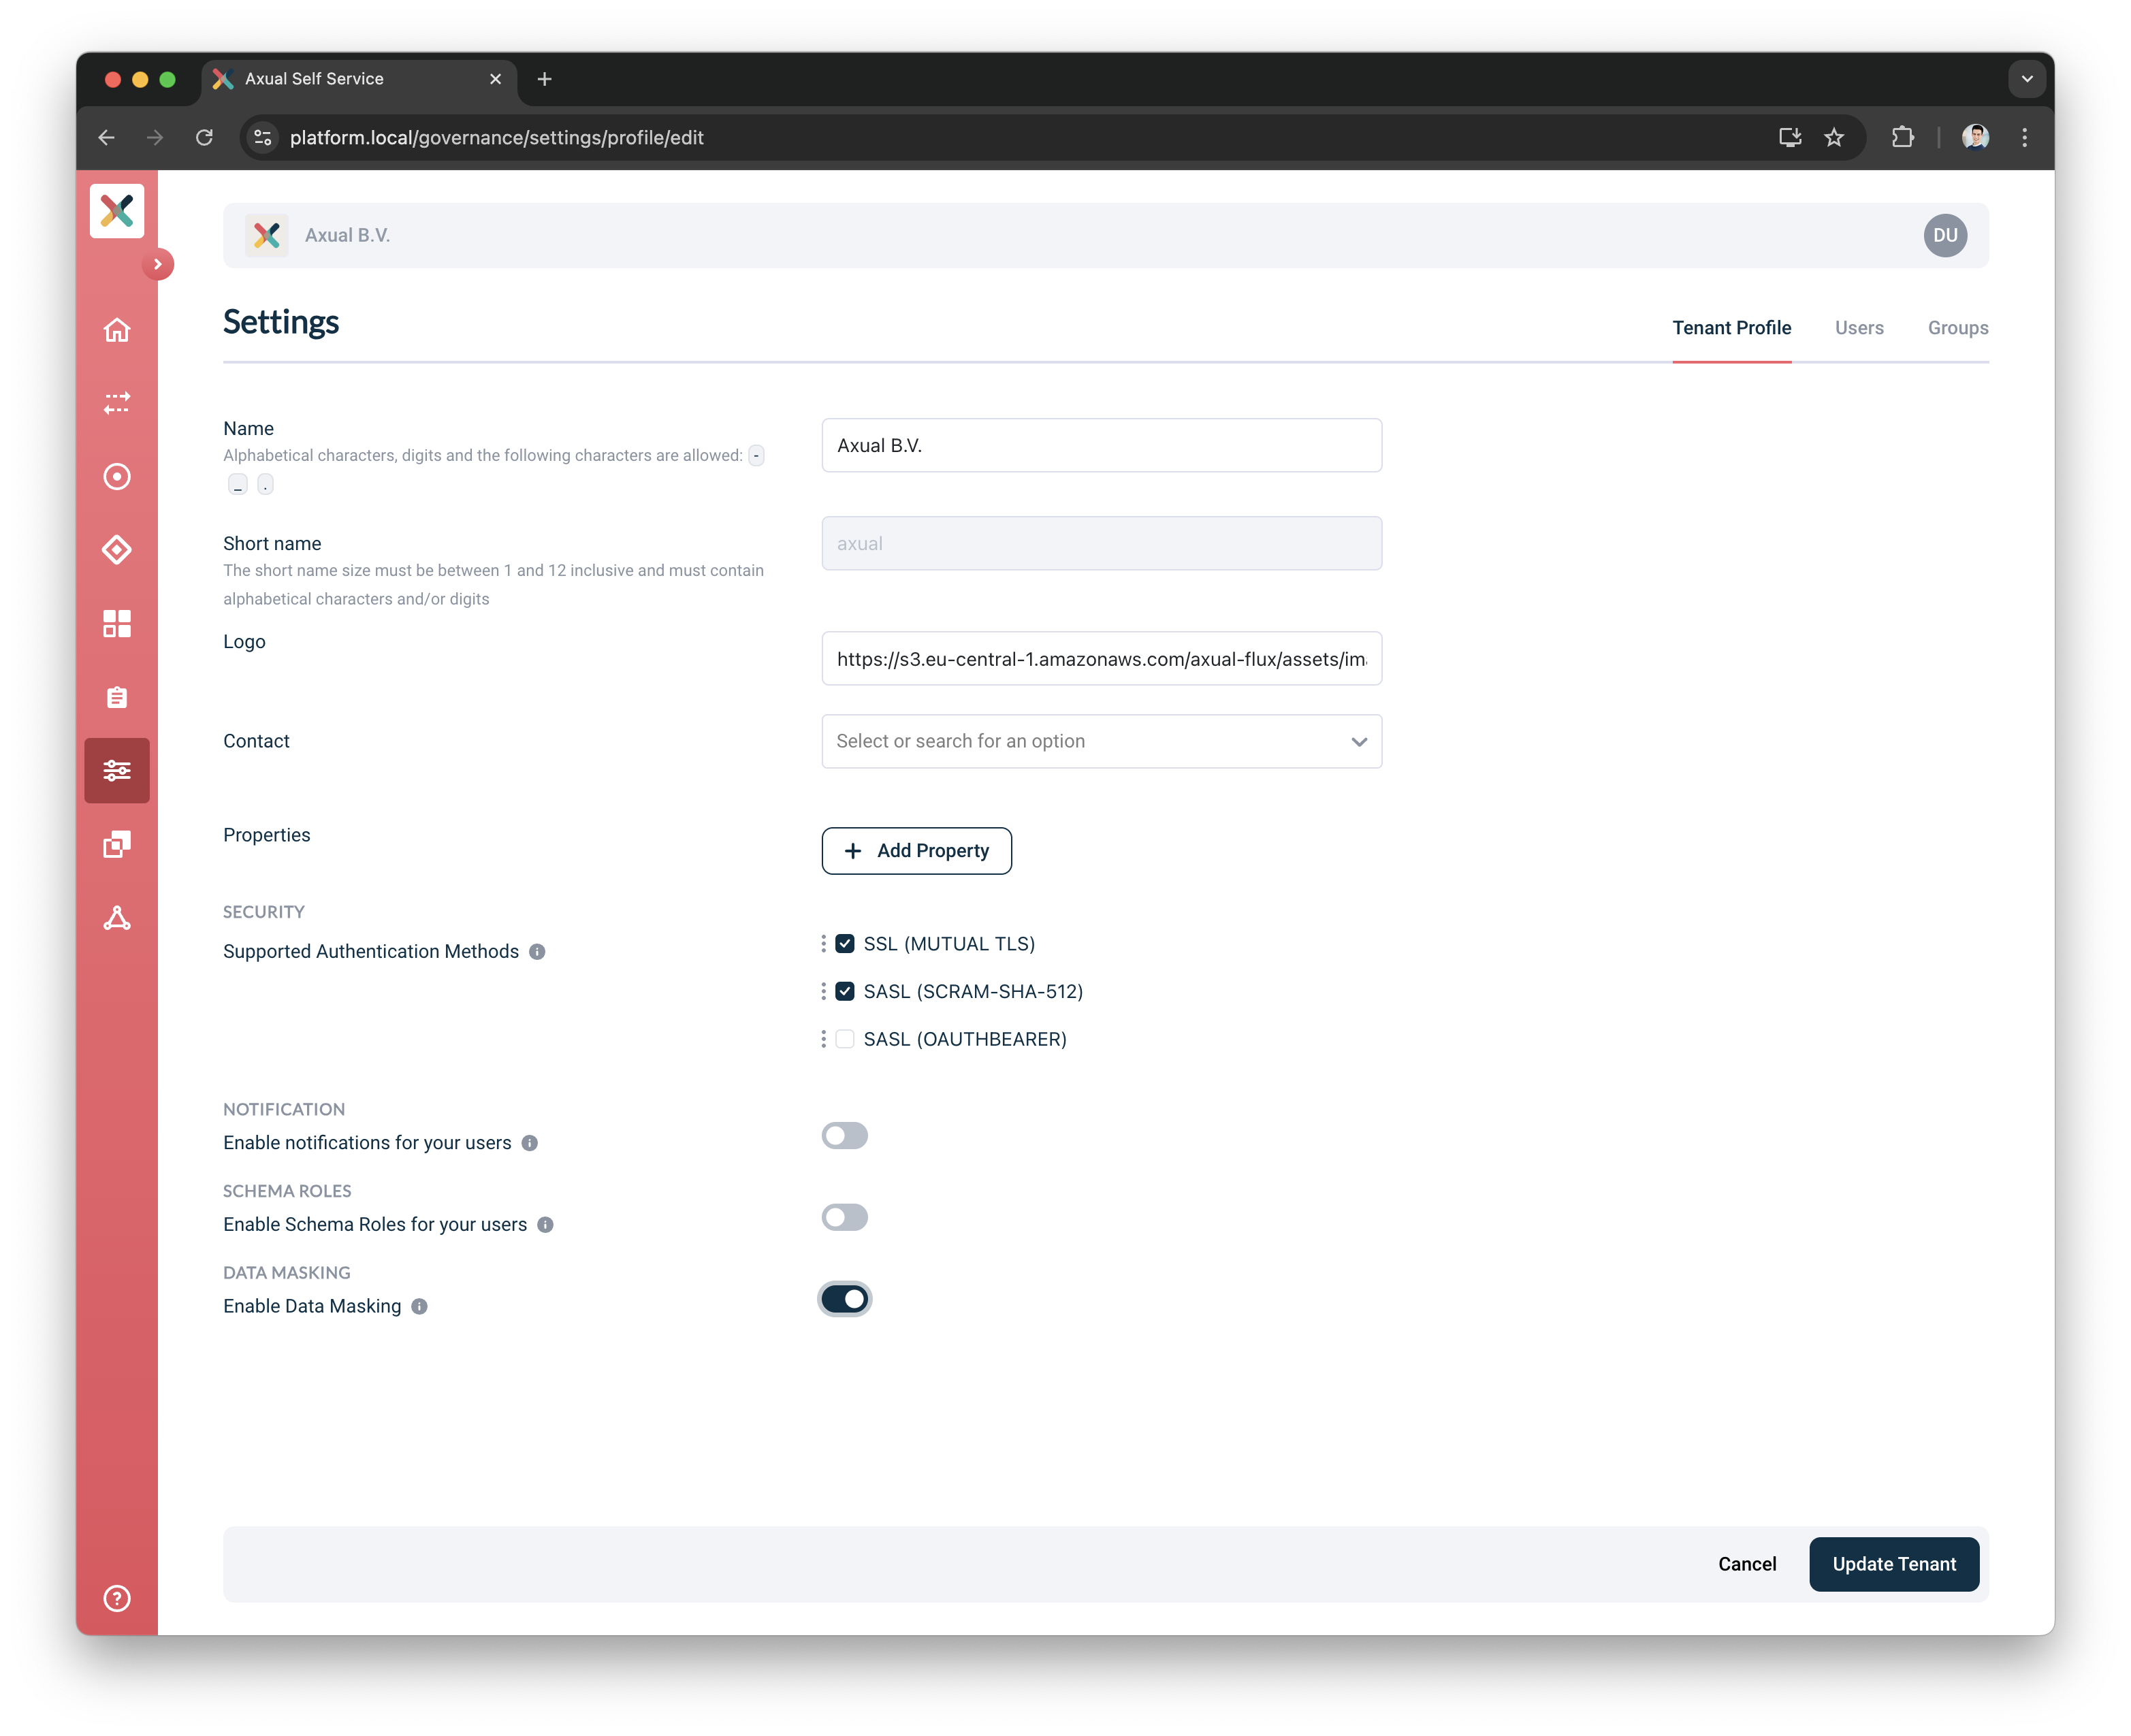2131x1736 pixels.
Task: Click Cancel
Action: pos(1746,1565)
